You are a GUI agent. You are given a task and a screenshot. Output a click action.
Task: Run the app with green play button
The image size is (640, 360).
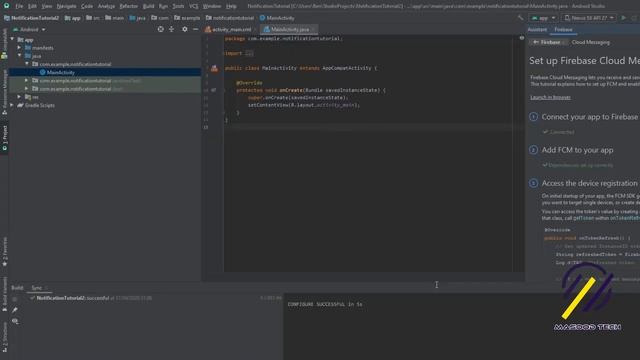pos(623,18)
